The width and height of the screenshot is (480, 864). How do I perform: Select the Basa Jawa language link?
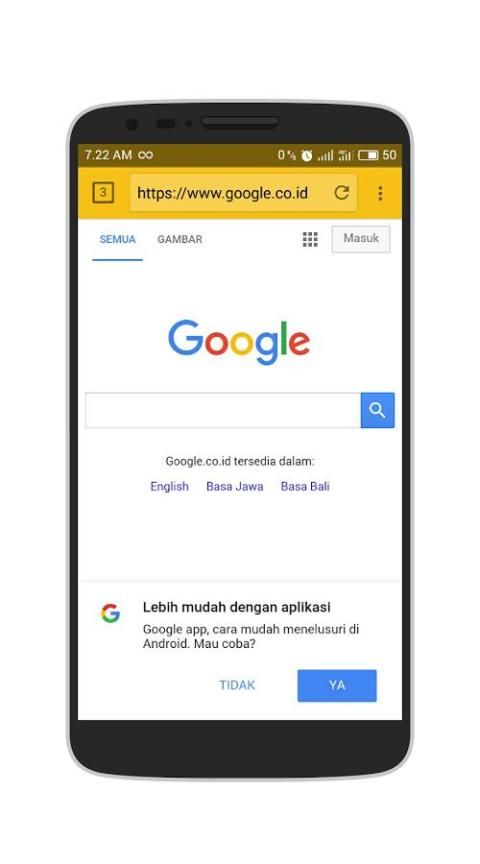tap(235, 487)
